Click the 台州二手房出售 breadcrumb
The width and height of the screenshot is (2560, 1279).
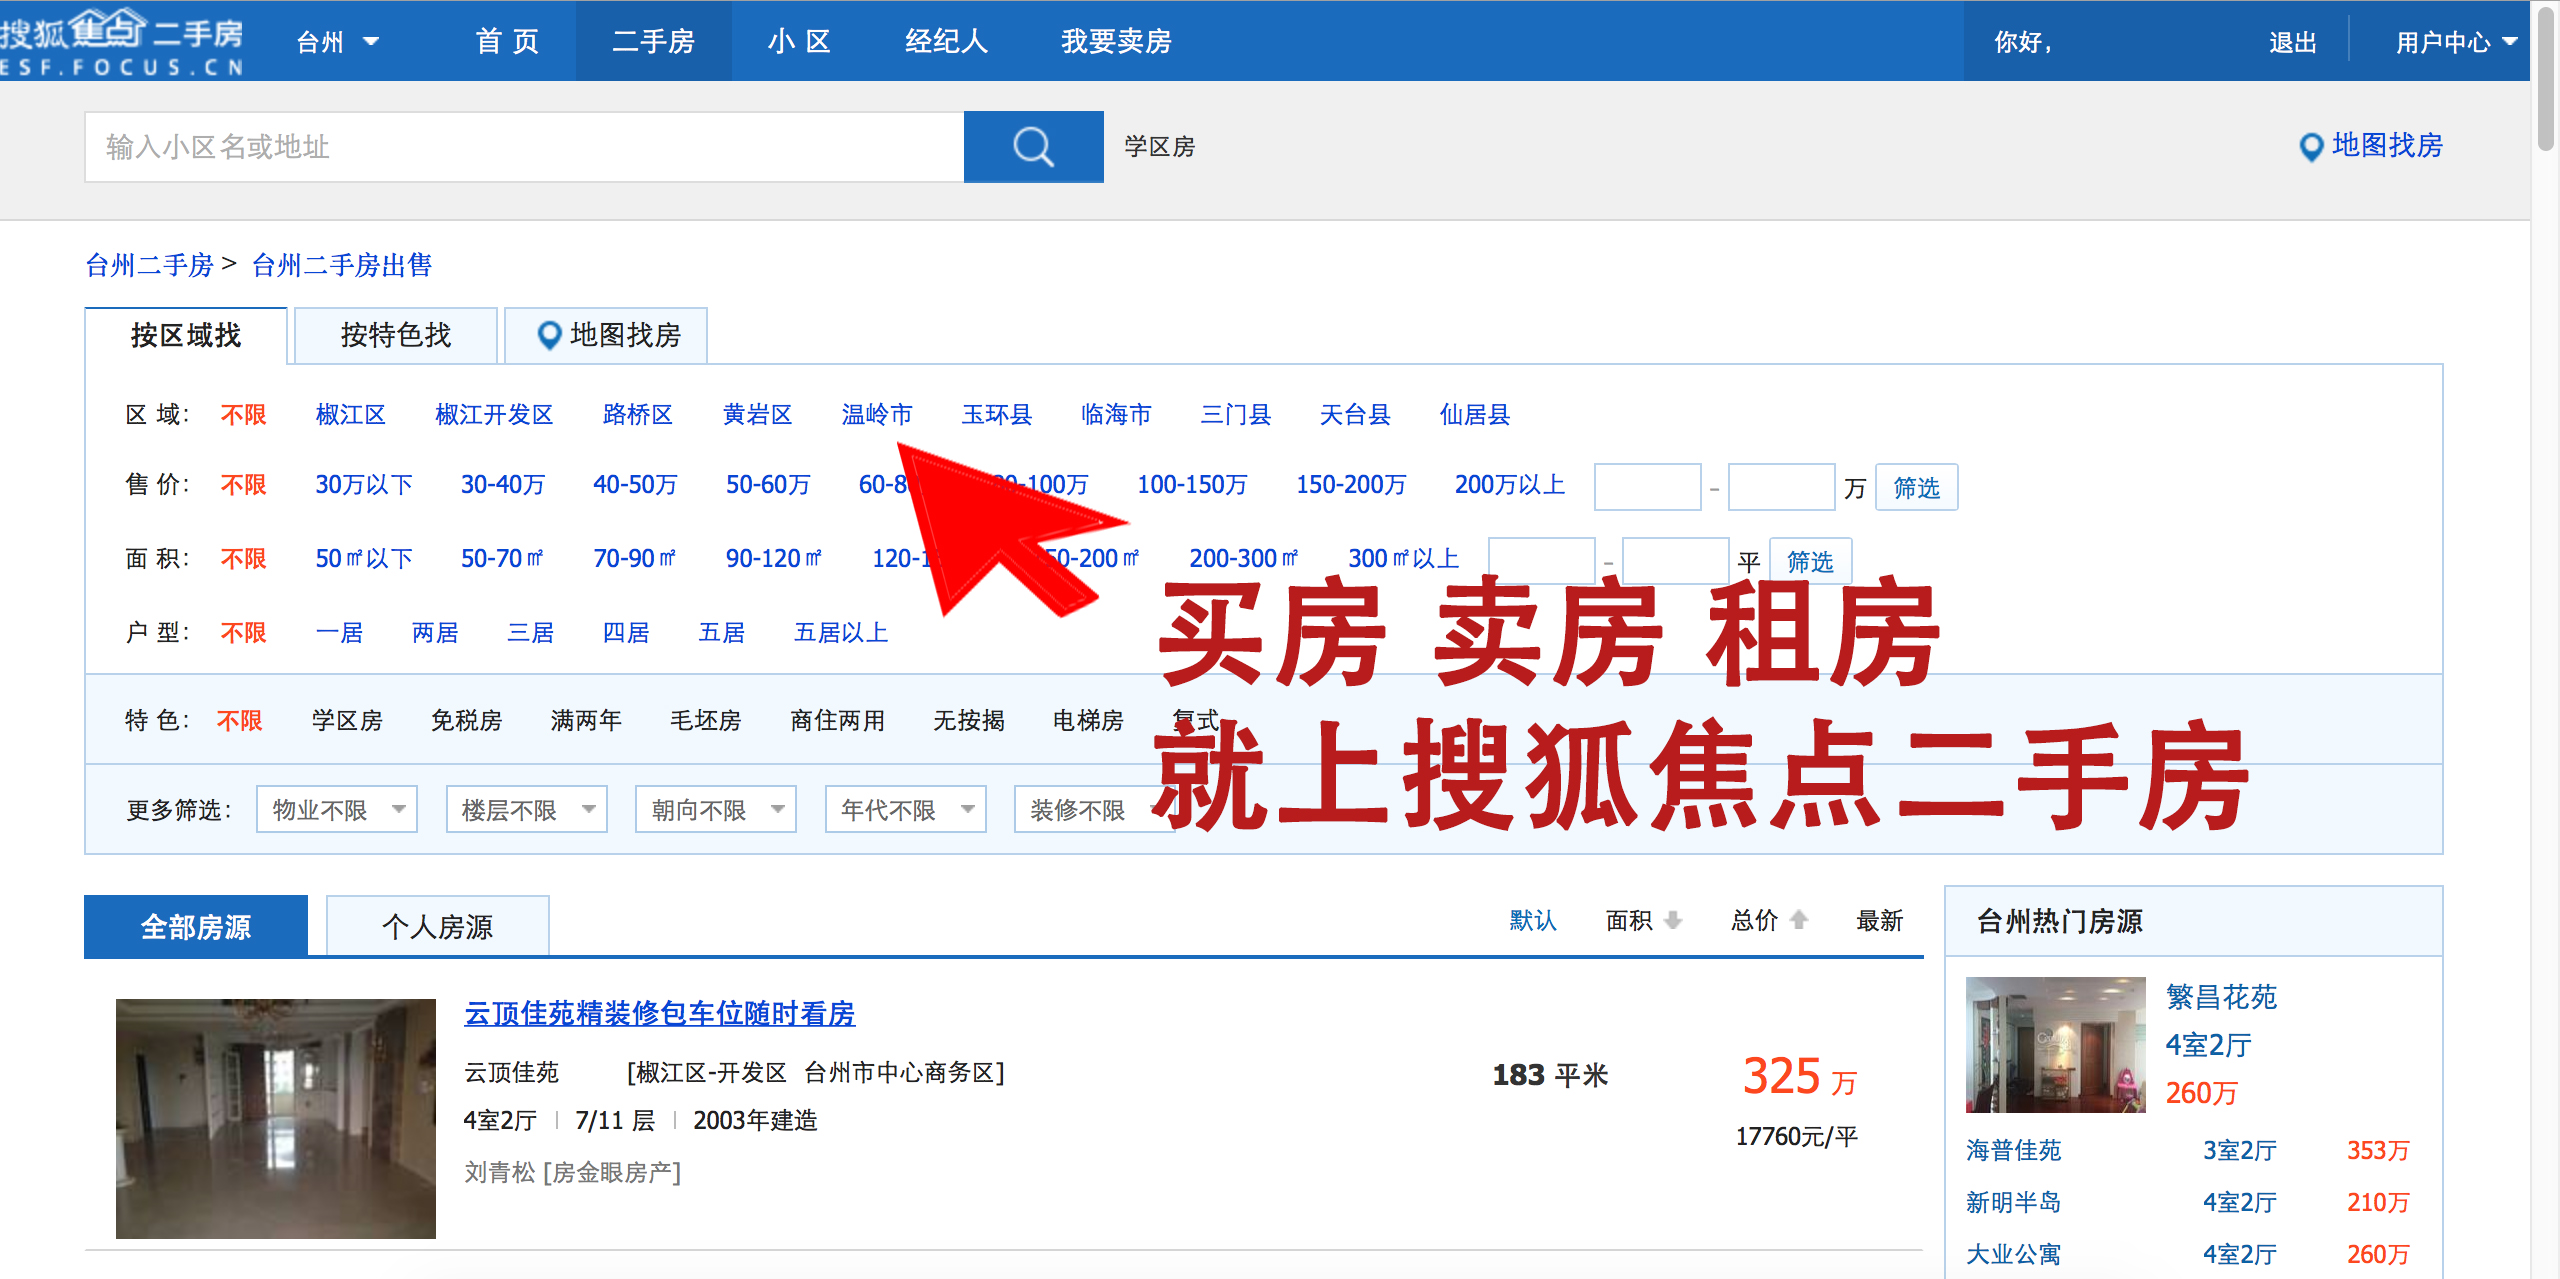pyautogui.click(x=342, y=265)
